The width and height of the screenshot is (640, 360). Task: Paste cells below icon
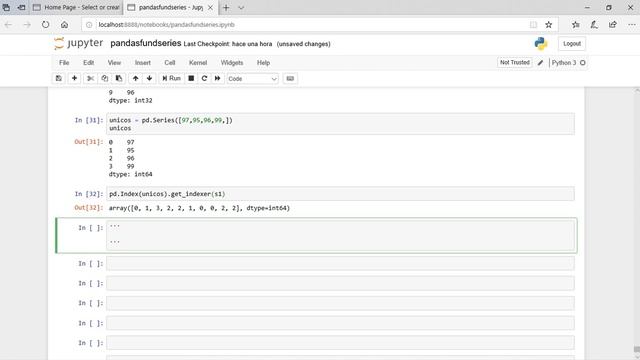pyautogui.click(x=119, y=78)
